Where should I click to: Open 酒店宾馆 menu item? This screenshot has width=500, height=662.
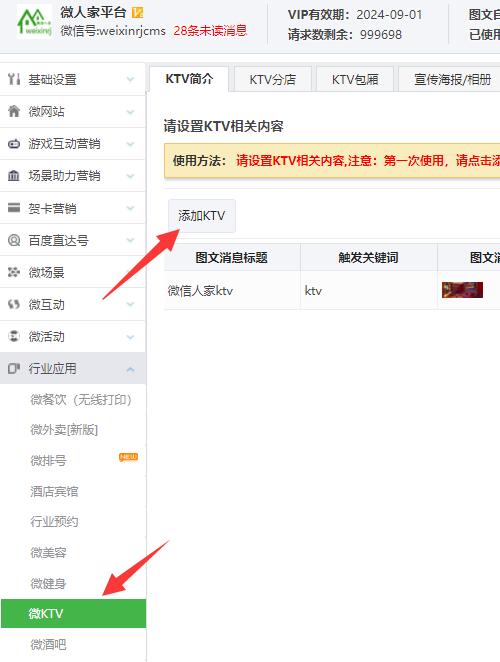pos(54,491)
